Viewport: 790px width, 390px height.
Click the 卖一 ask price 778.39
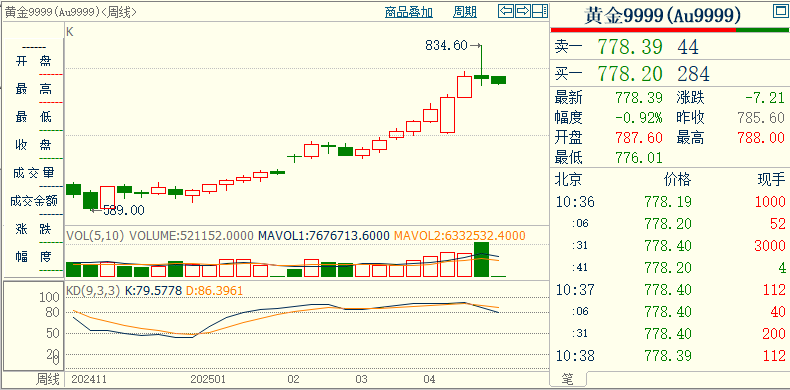click(630, 47)
